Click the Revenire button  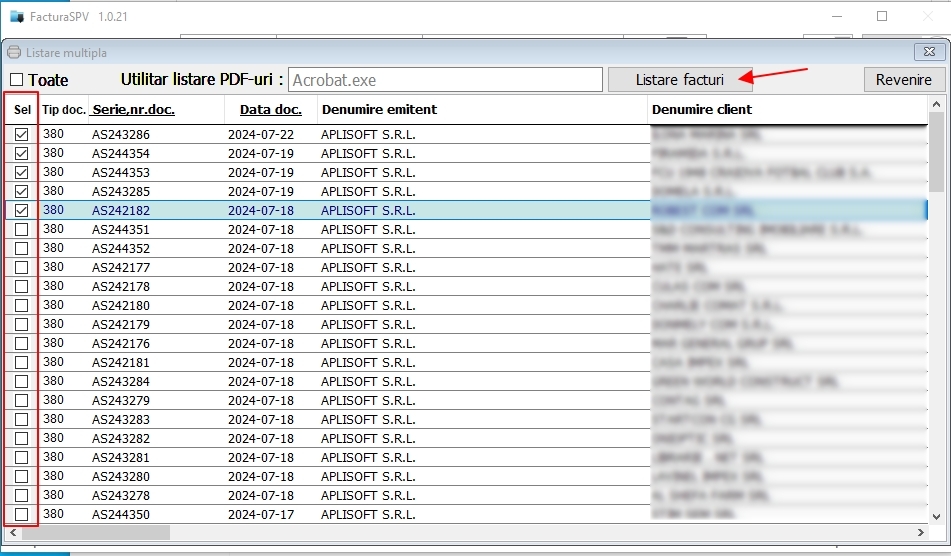coord(903,80)
